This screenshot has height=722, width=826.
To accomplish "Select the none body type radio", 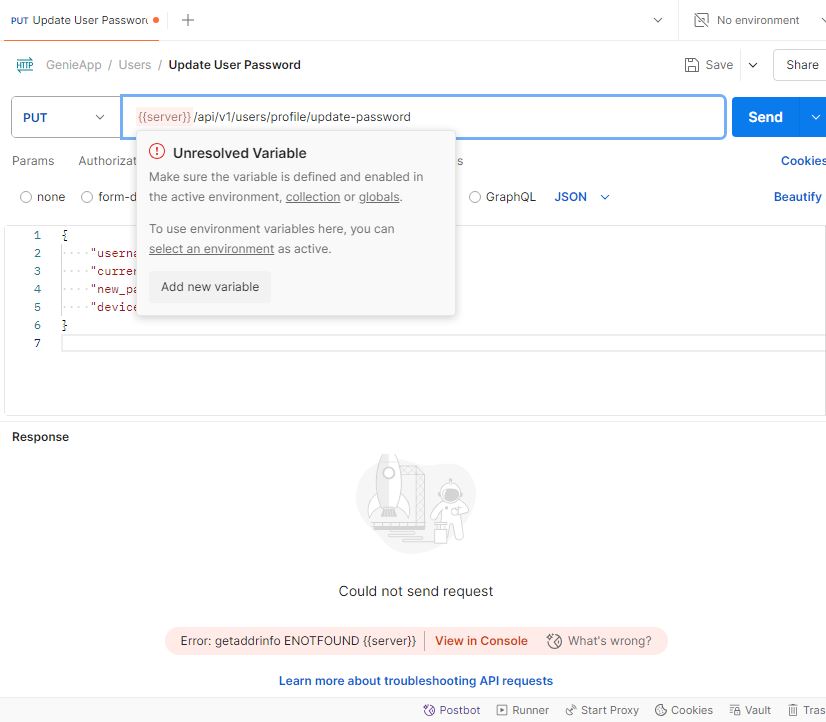I will 26,197.
